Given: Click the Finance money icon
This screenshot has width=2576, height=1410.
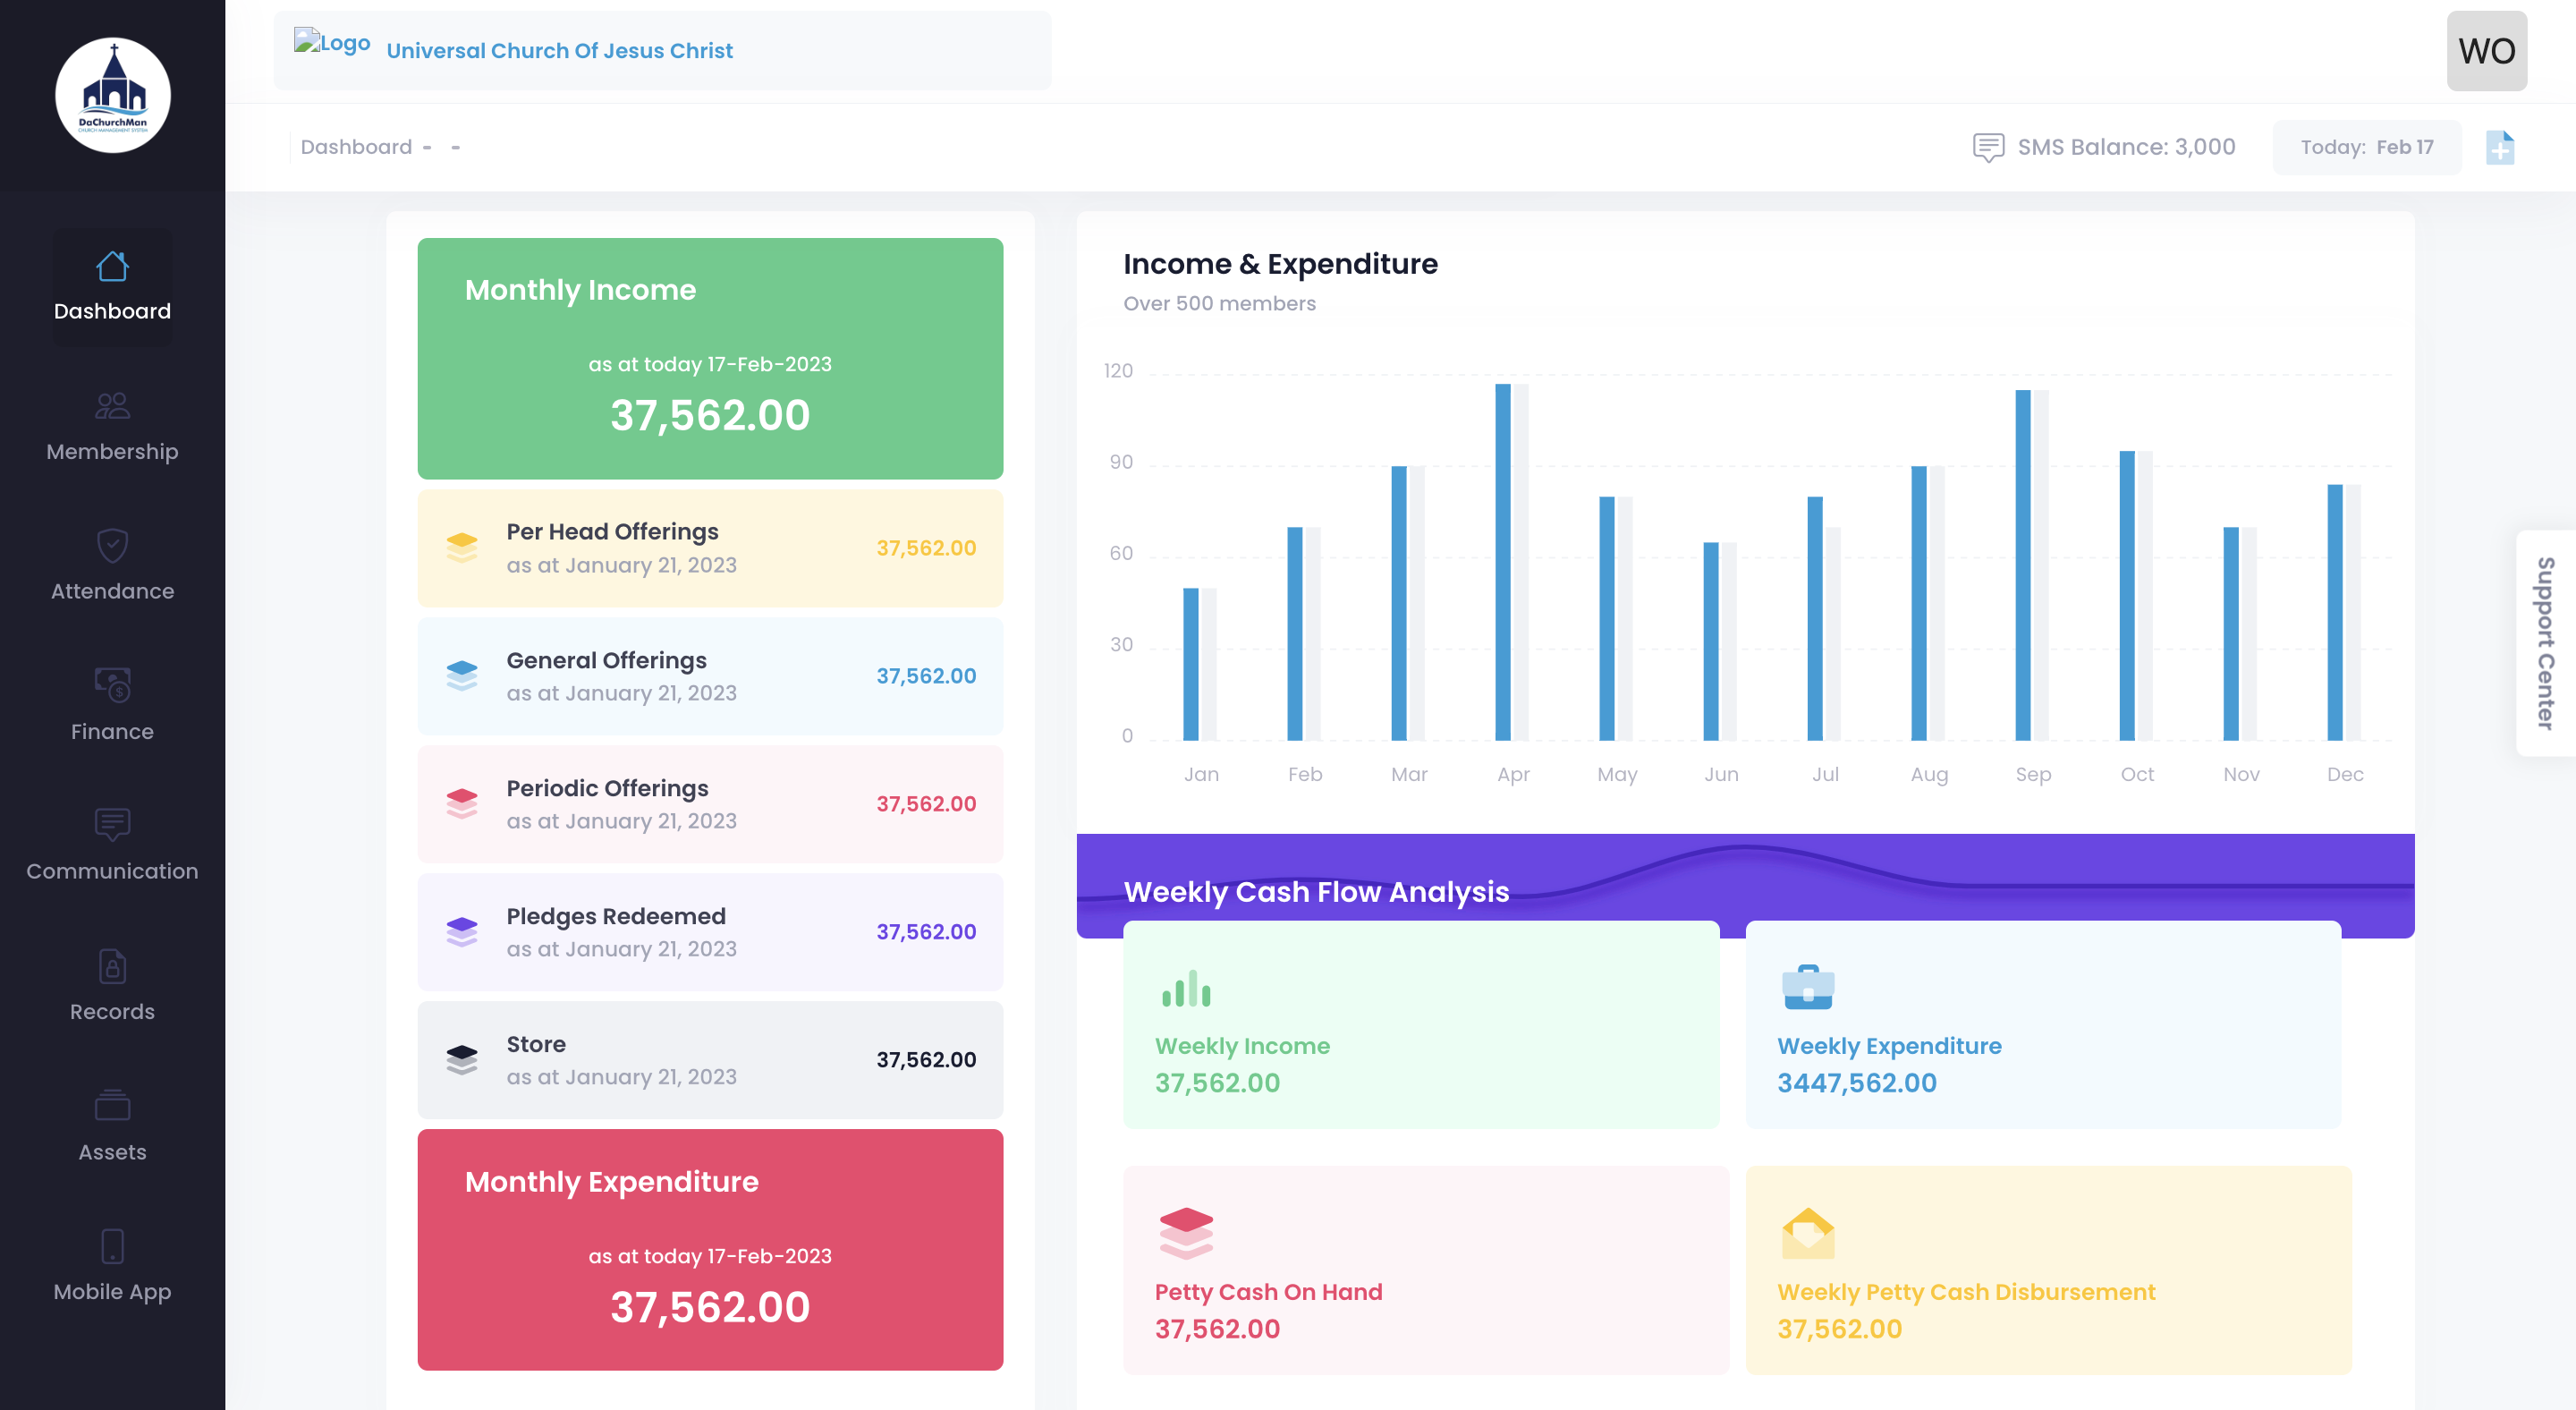Looking at the screenshot, I should click(x=112, y=686).
